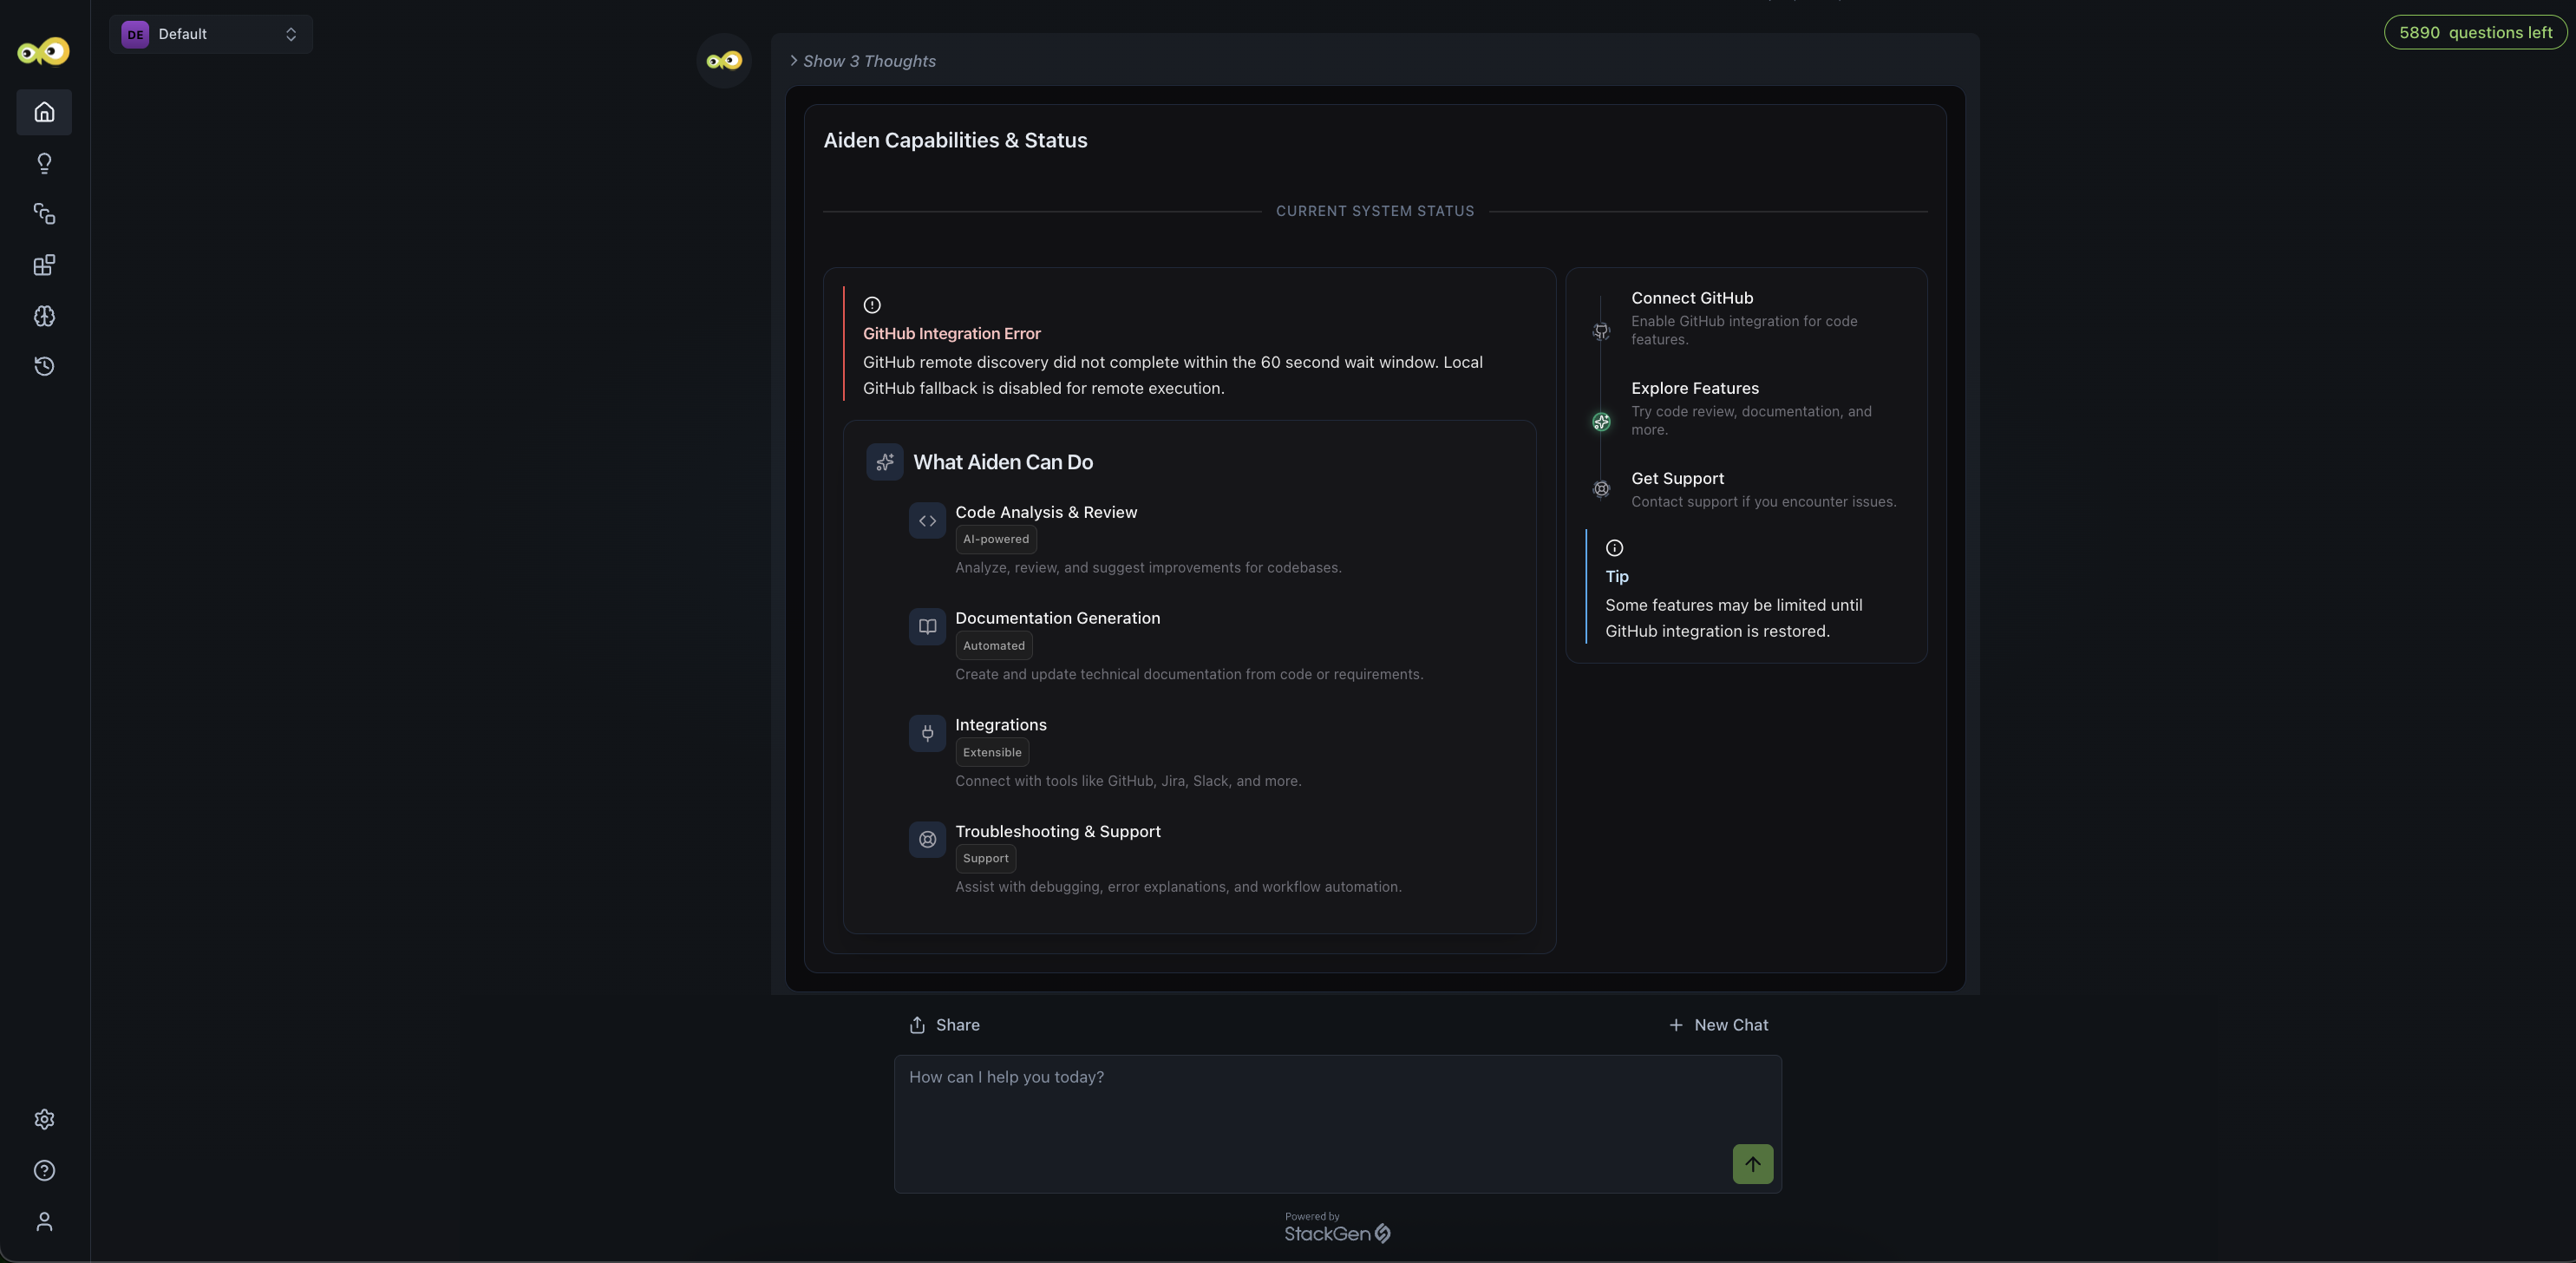The width and height of the screenshot is (2576, 1263).
Task: Open the Default workspace dropdown
Action: pyautogui.click(x=211, y=34)
